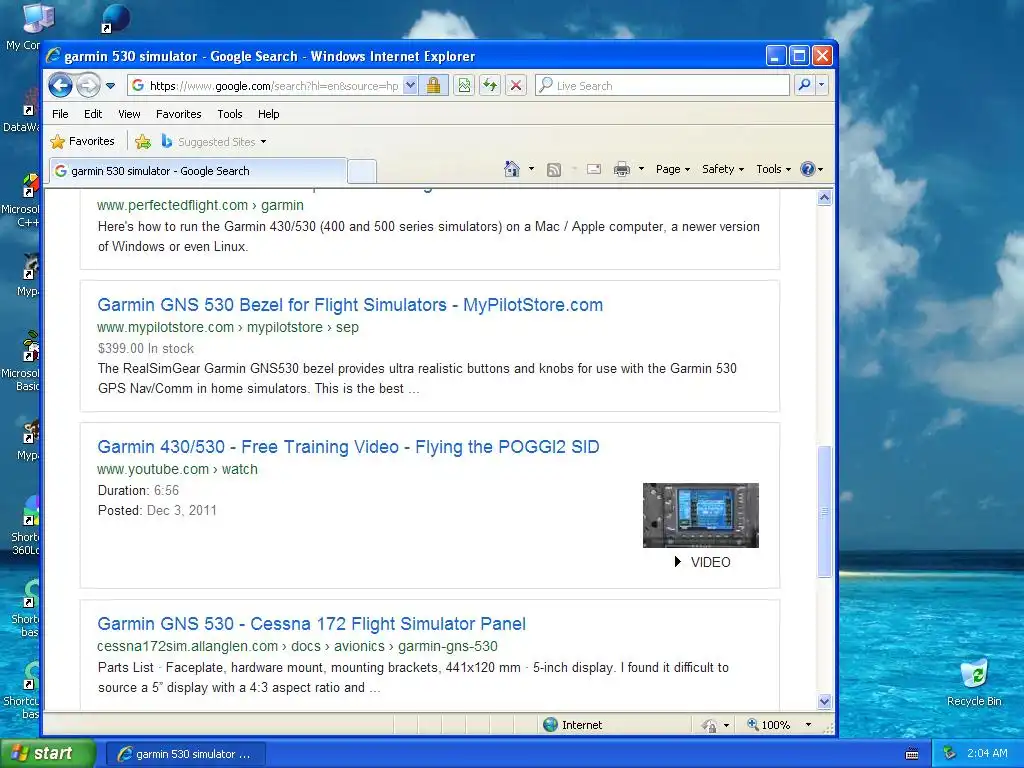Expand the address bar history dropdown
Image resolution: width=1024 pixels, height=768 pixels.
[x=410, y=86]
